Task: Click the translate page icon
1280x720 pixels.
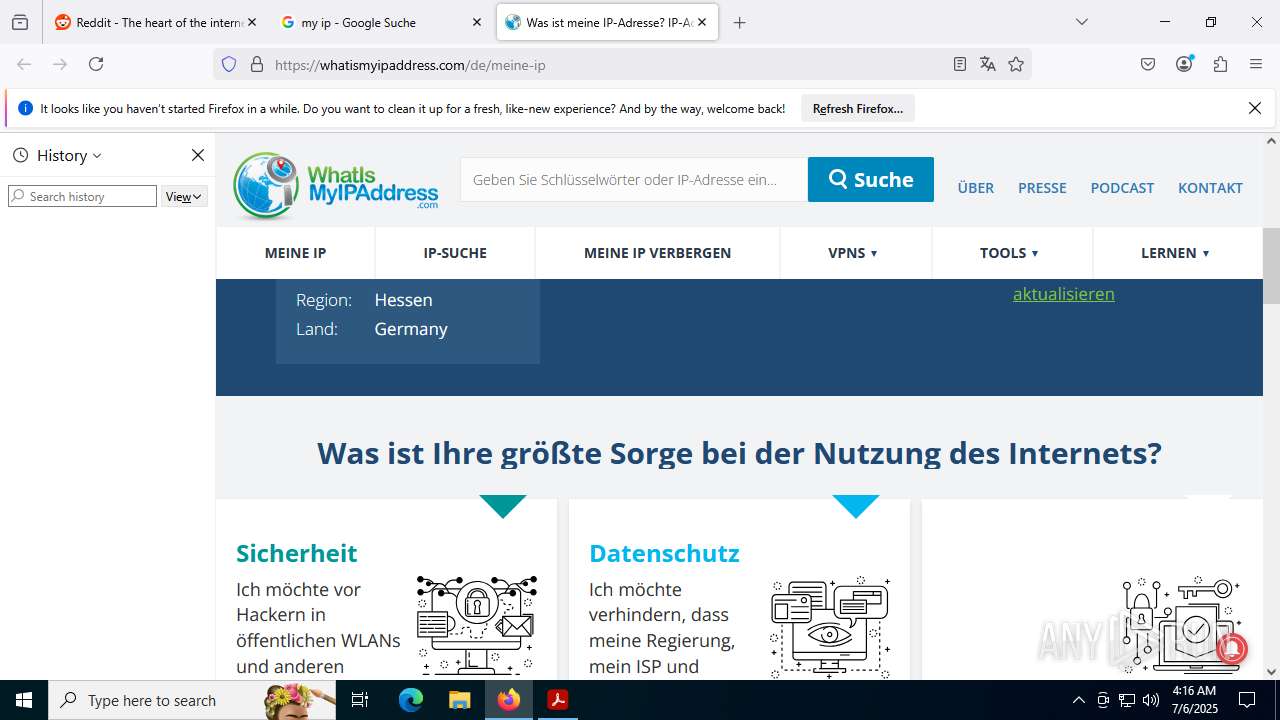Action: point(988,64)
